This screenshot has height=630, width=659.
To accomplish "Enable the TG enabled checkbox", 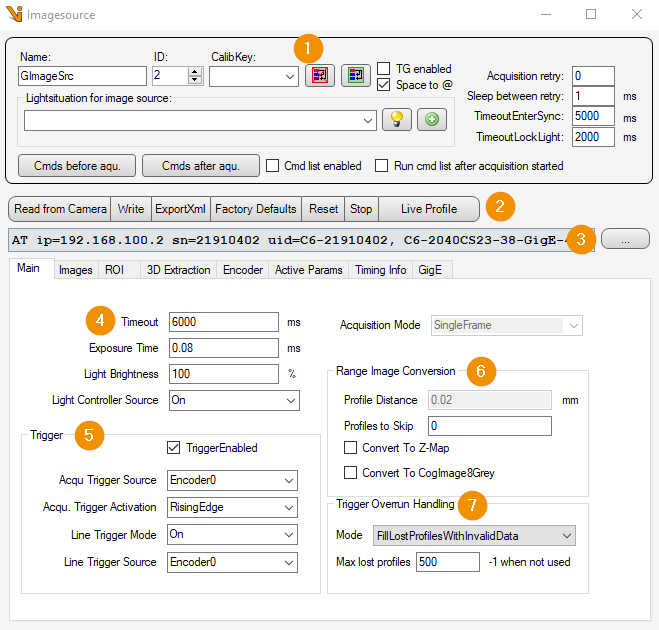I will point(383,68).
